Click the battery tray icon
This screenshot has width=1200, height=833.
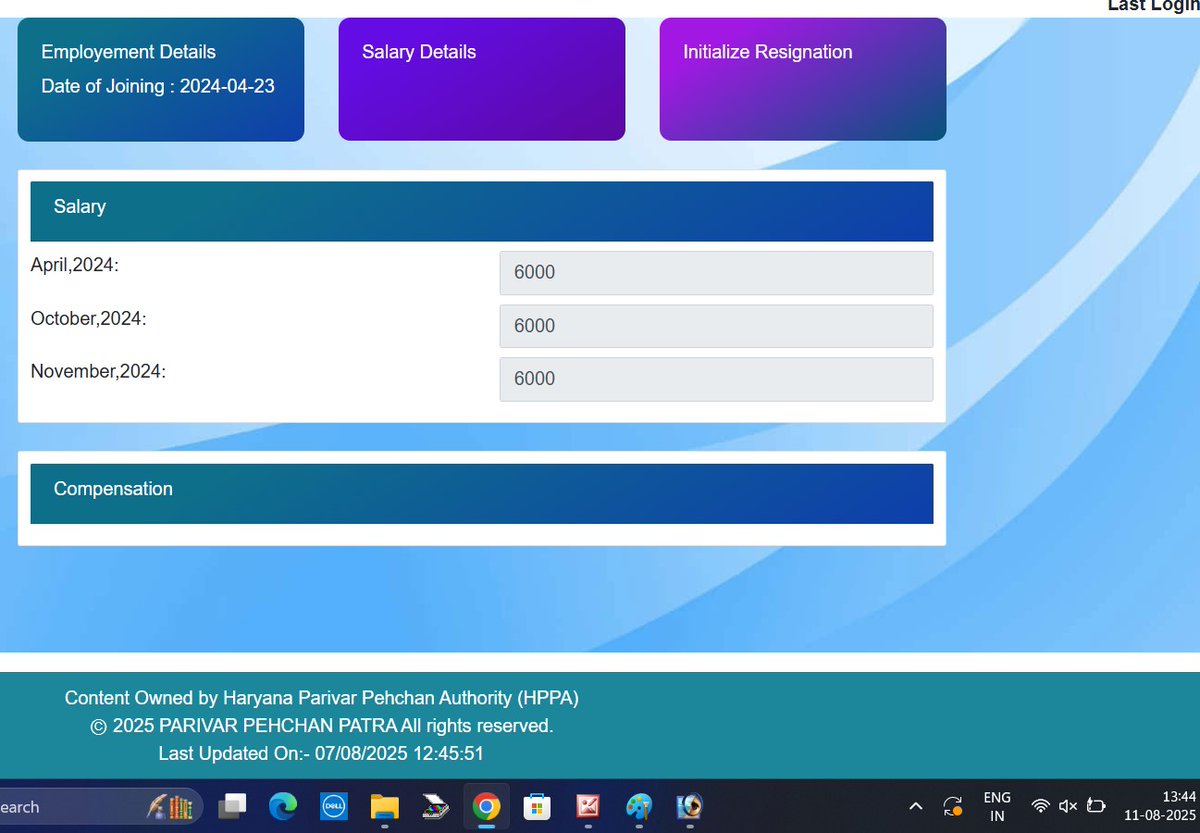tap(1096, 806)
